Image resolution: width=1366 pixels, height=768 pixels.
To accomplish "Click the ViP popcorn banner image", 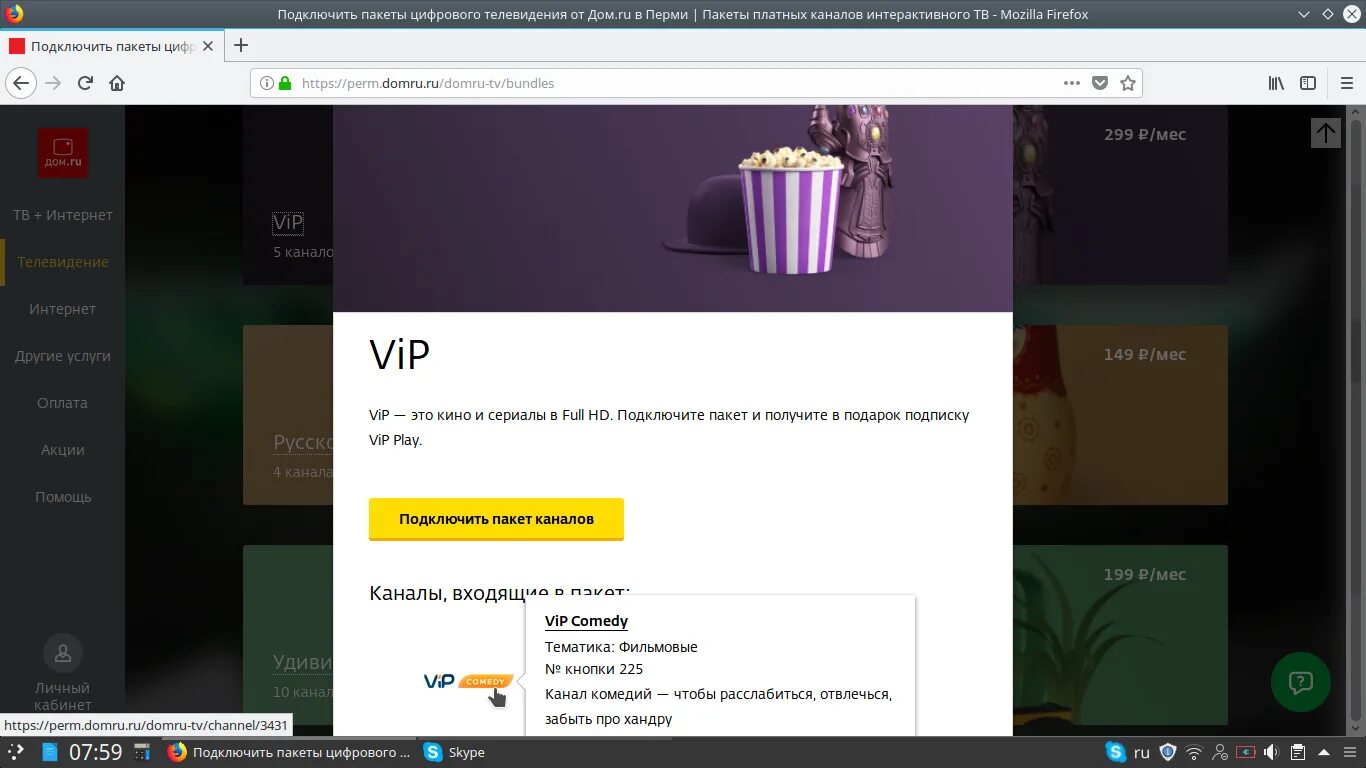I will point(673,208).
